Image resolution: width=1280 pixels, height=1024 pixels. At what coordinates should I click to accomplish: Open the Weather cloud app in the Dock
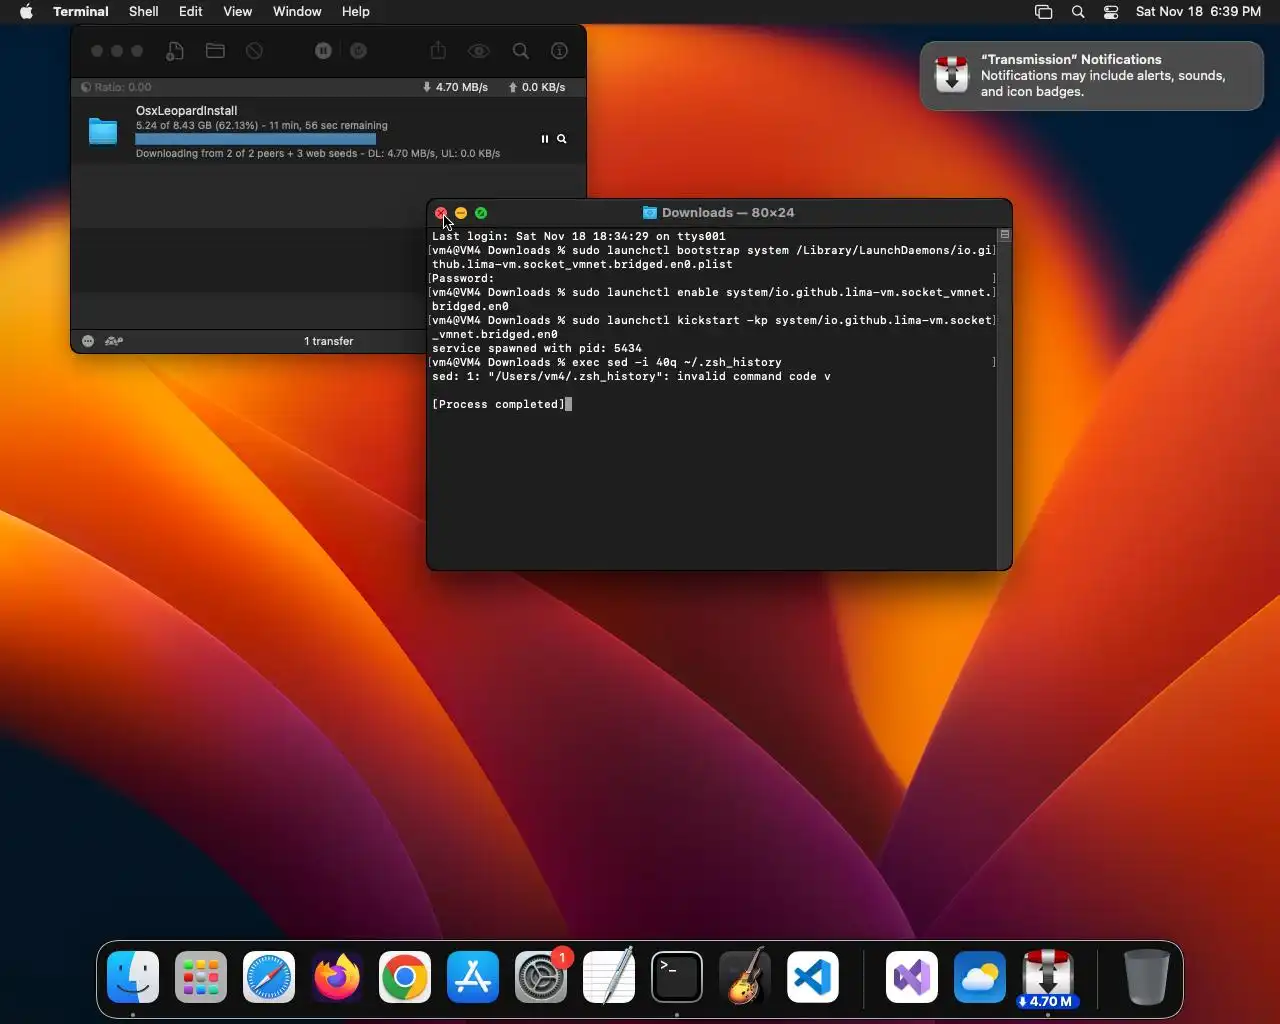(980, 977)
